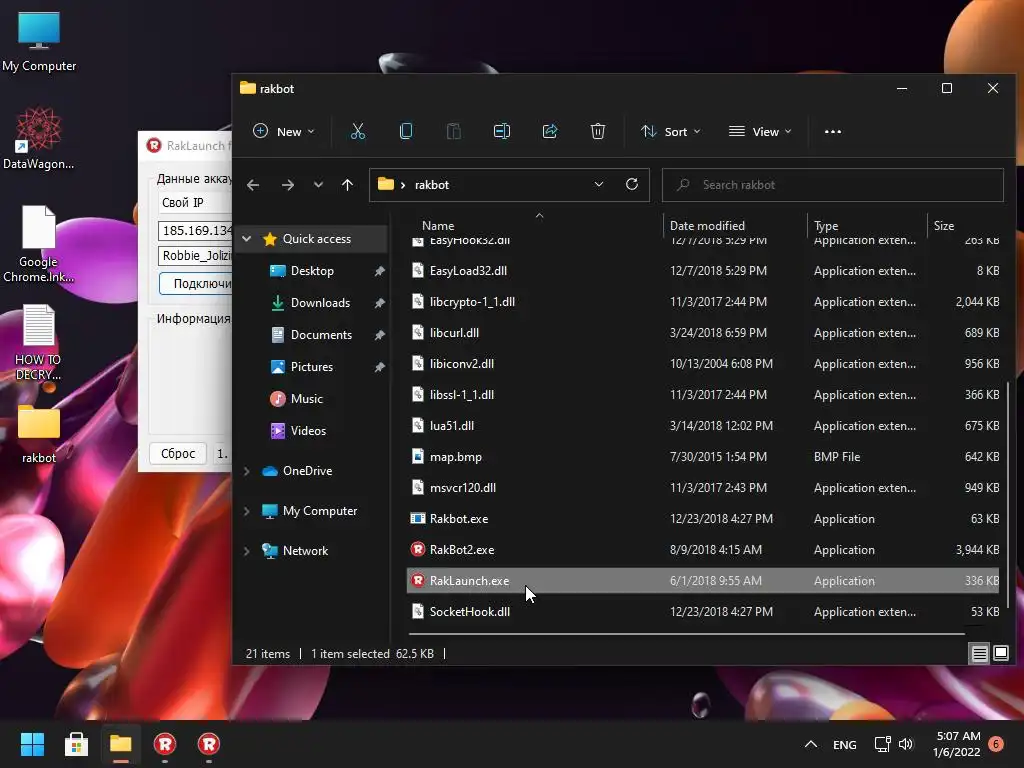Open recent locations dropdown arrow

click(318, 185)
